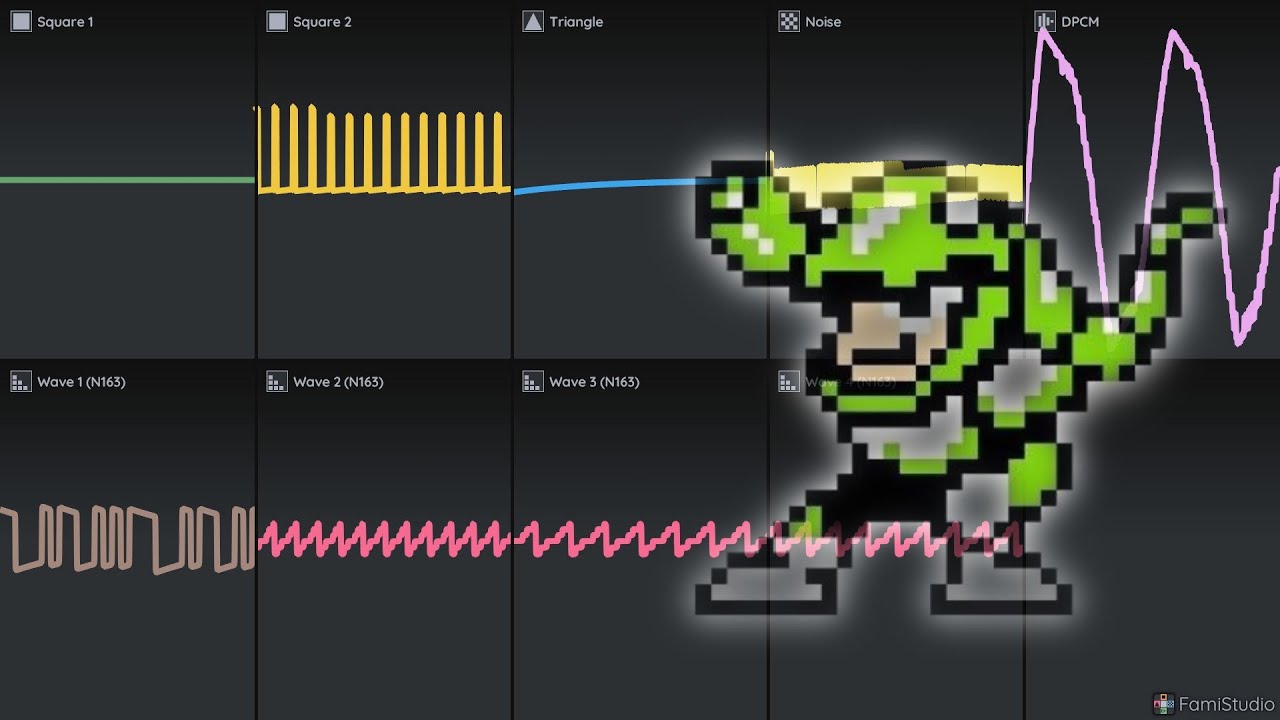Click the FamiStudio logo icon
Viewport: 1280px width, 720px height.
click(1163, 704)
